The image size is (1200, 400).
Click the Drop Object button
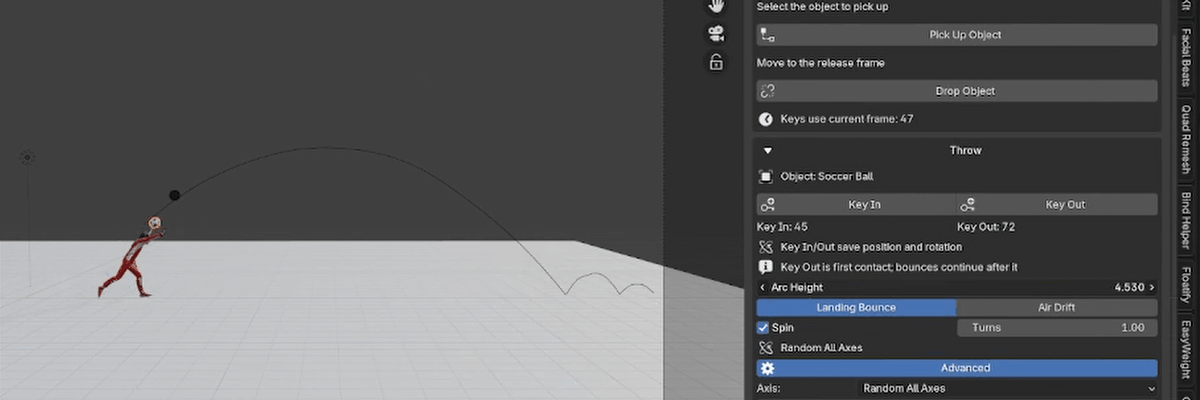[957, 91]
